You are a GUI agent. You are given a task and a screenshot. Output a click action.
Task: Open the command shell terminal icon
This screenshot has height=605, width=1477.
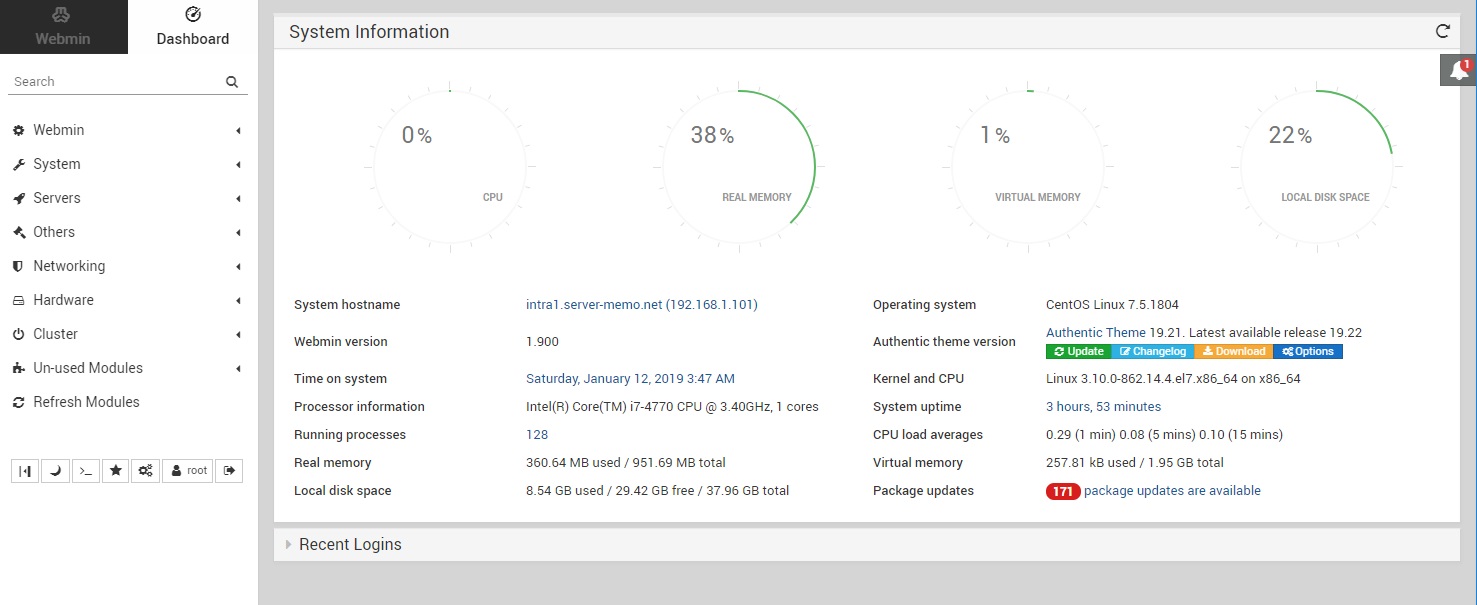coord(86,471)
